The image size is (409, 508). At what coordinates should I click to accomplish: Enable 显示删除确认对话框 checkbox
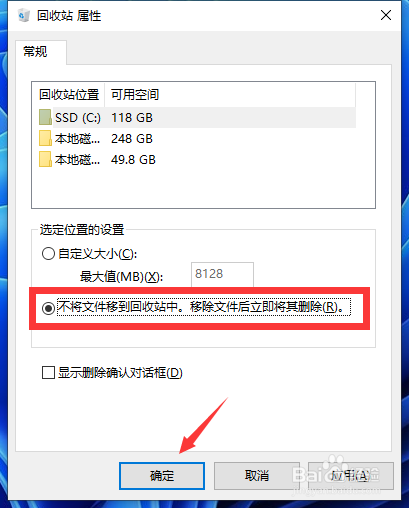pyautogui.click(x=48, y=373)
